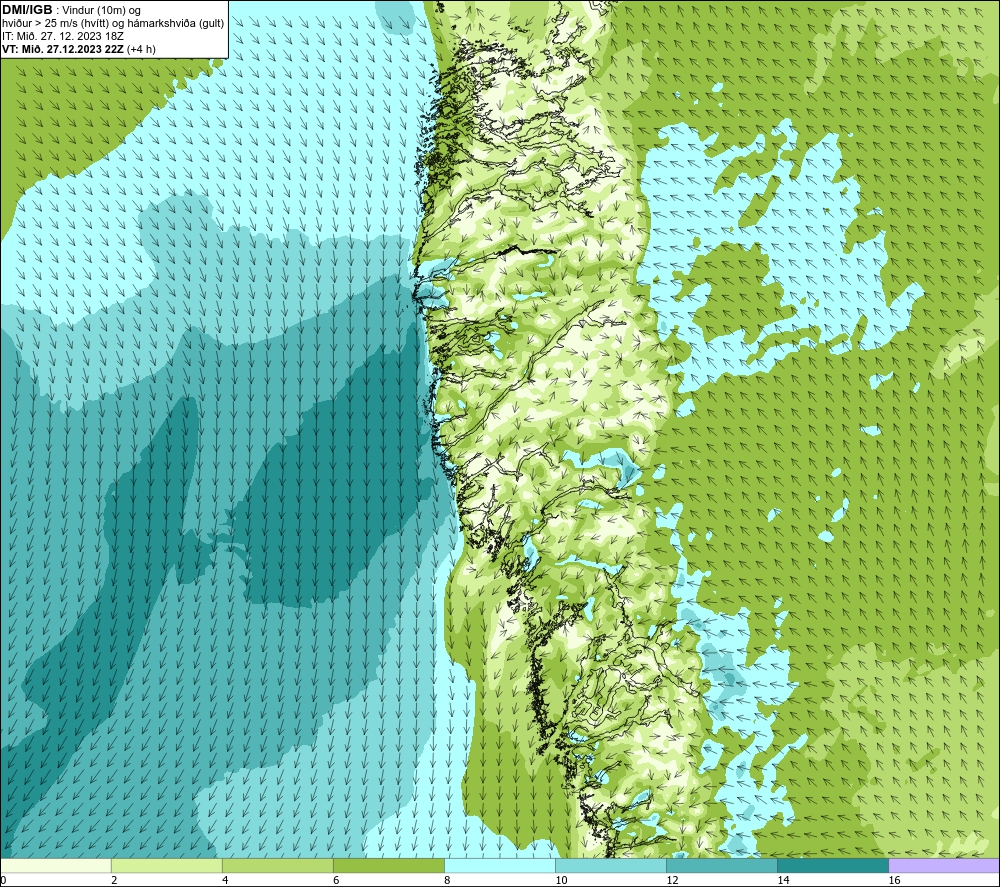
Task: Click the DMI/IGB title text
Action: [27, 10]
